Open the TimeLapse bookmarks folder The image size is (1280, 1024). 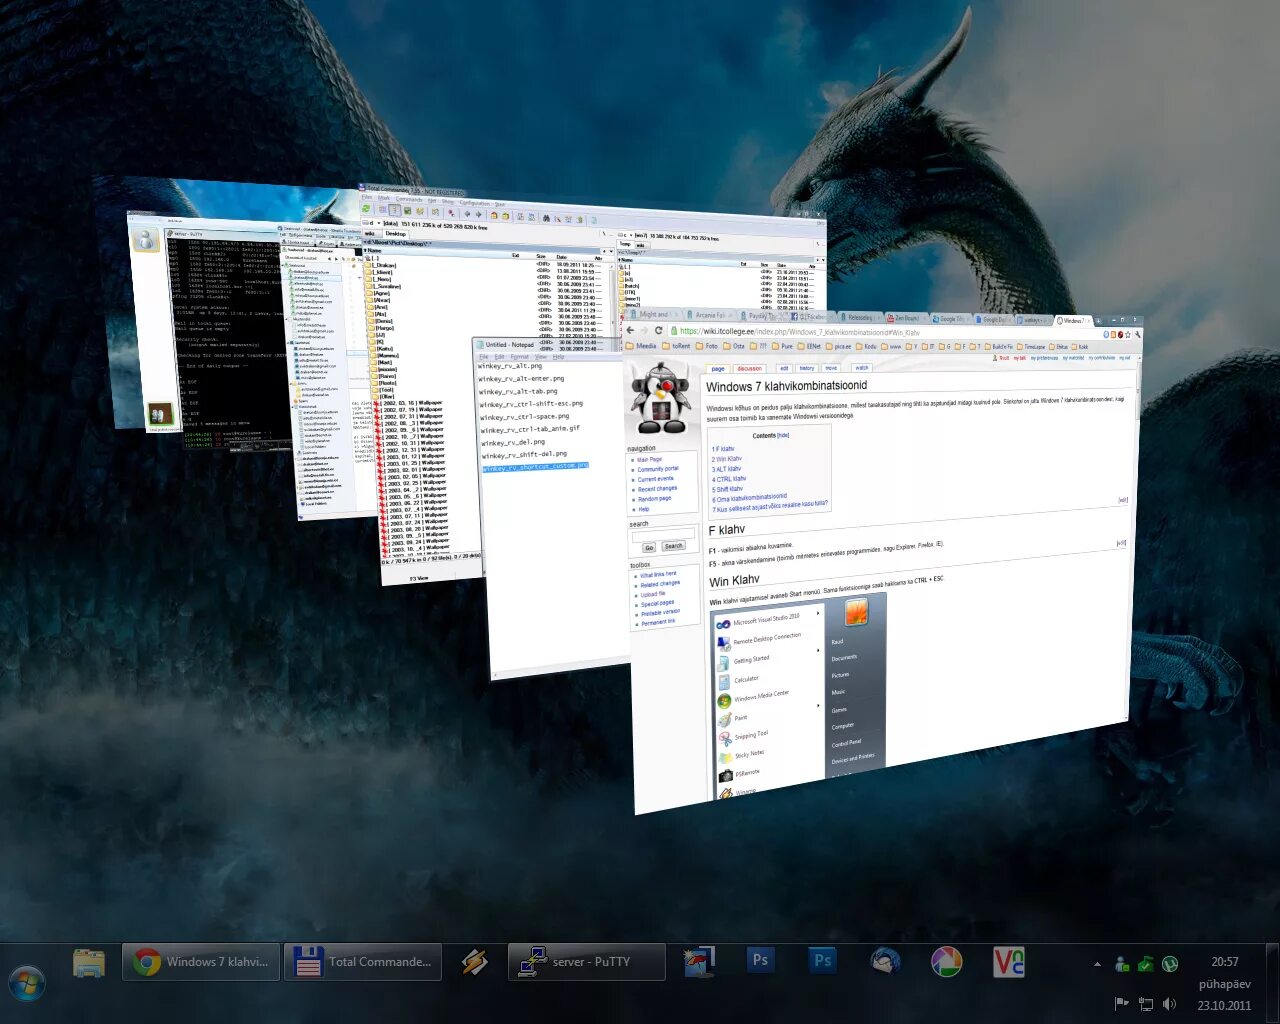pos(1030,347)
